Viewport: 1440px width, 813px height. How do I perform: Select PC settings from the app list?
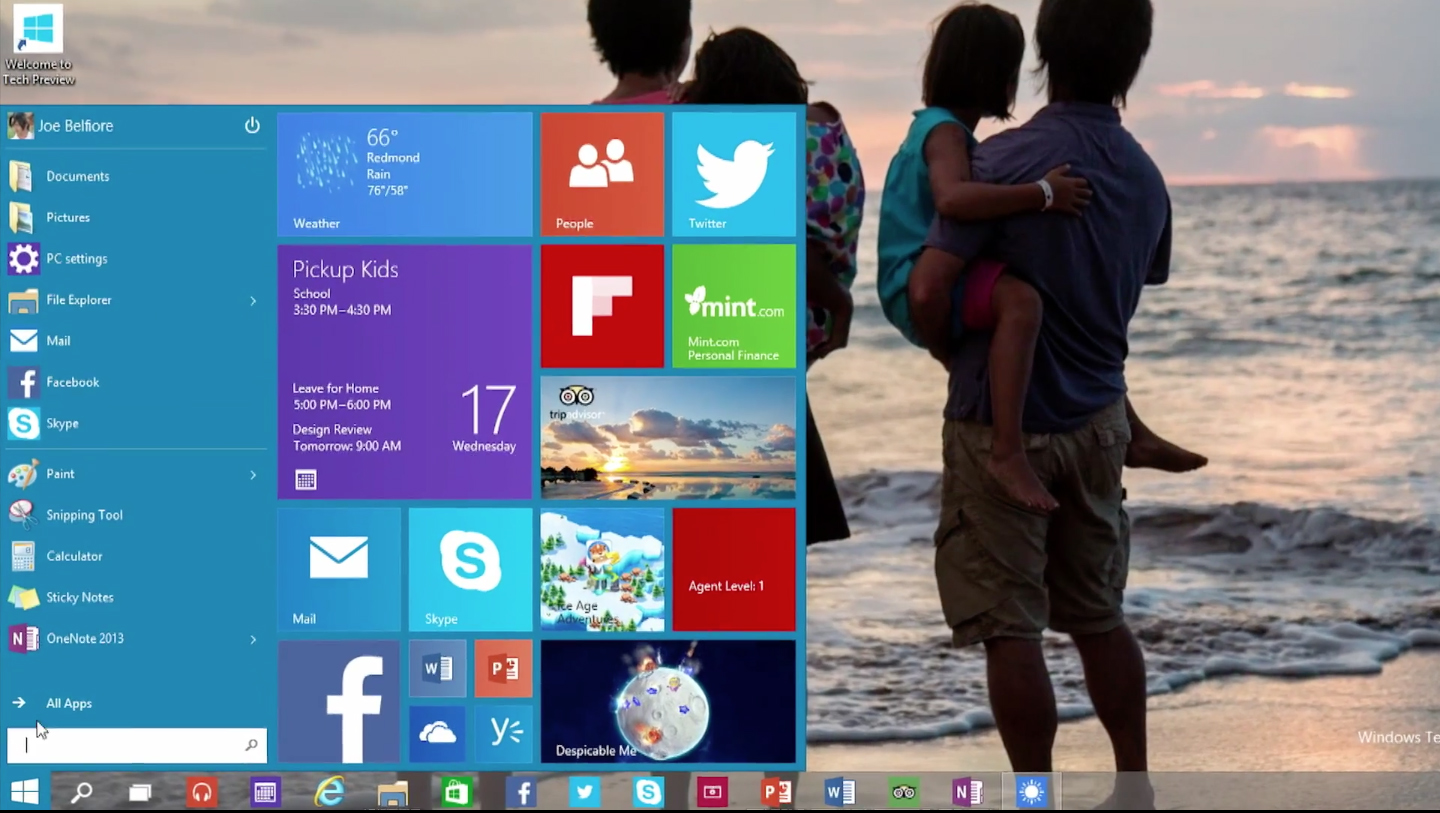pos(76,259)
